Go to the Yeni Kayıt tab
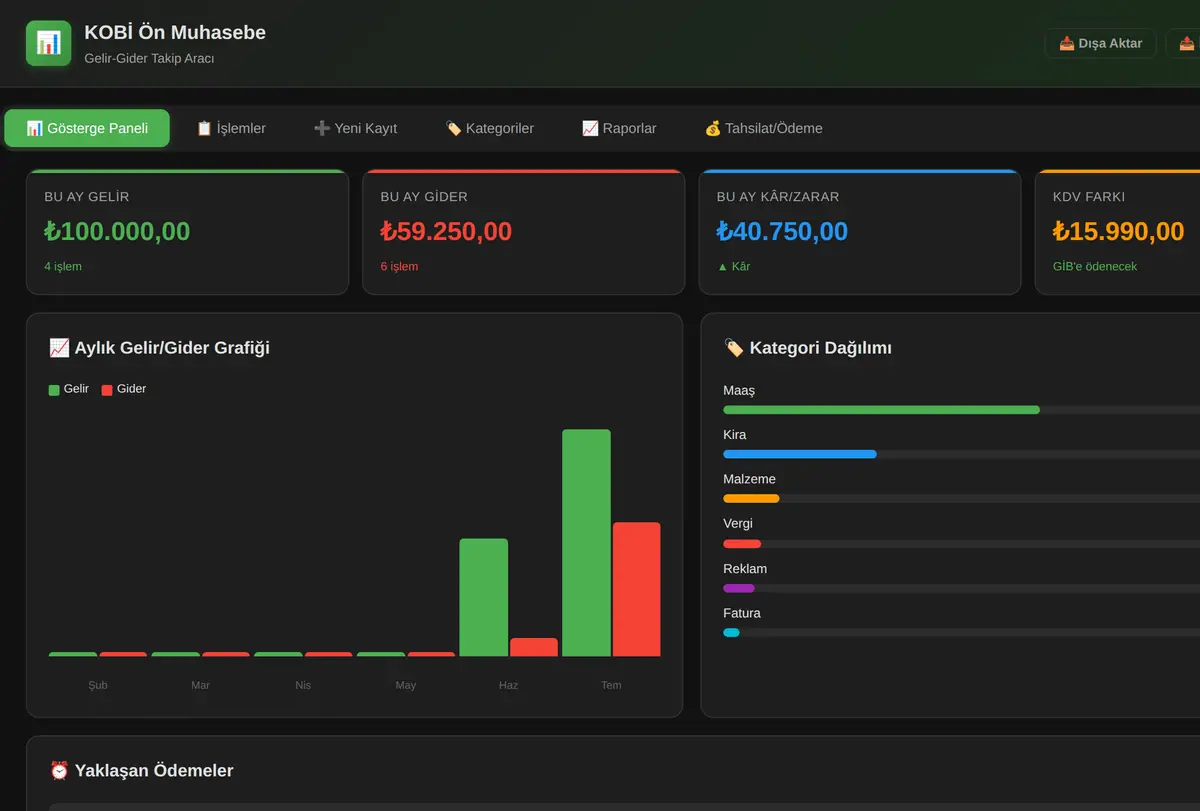 click(355, 128)
